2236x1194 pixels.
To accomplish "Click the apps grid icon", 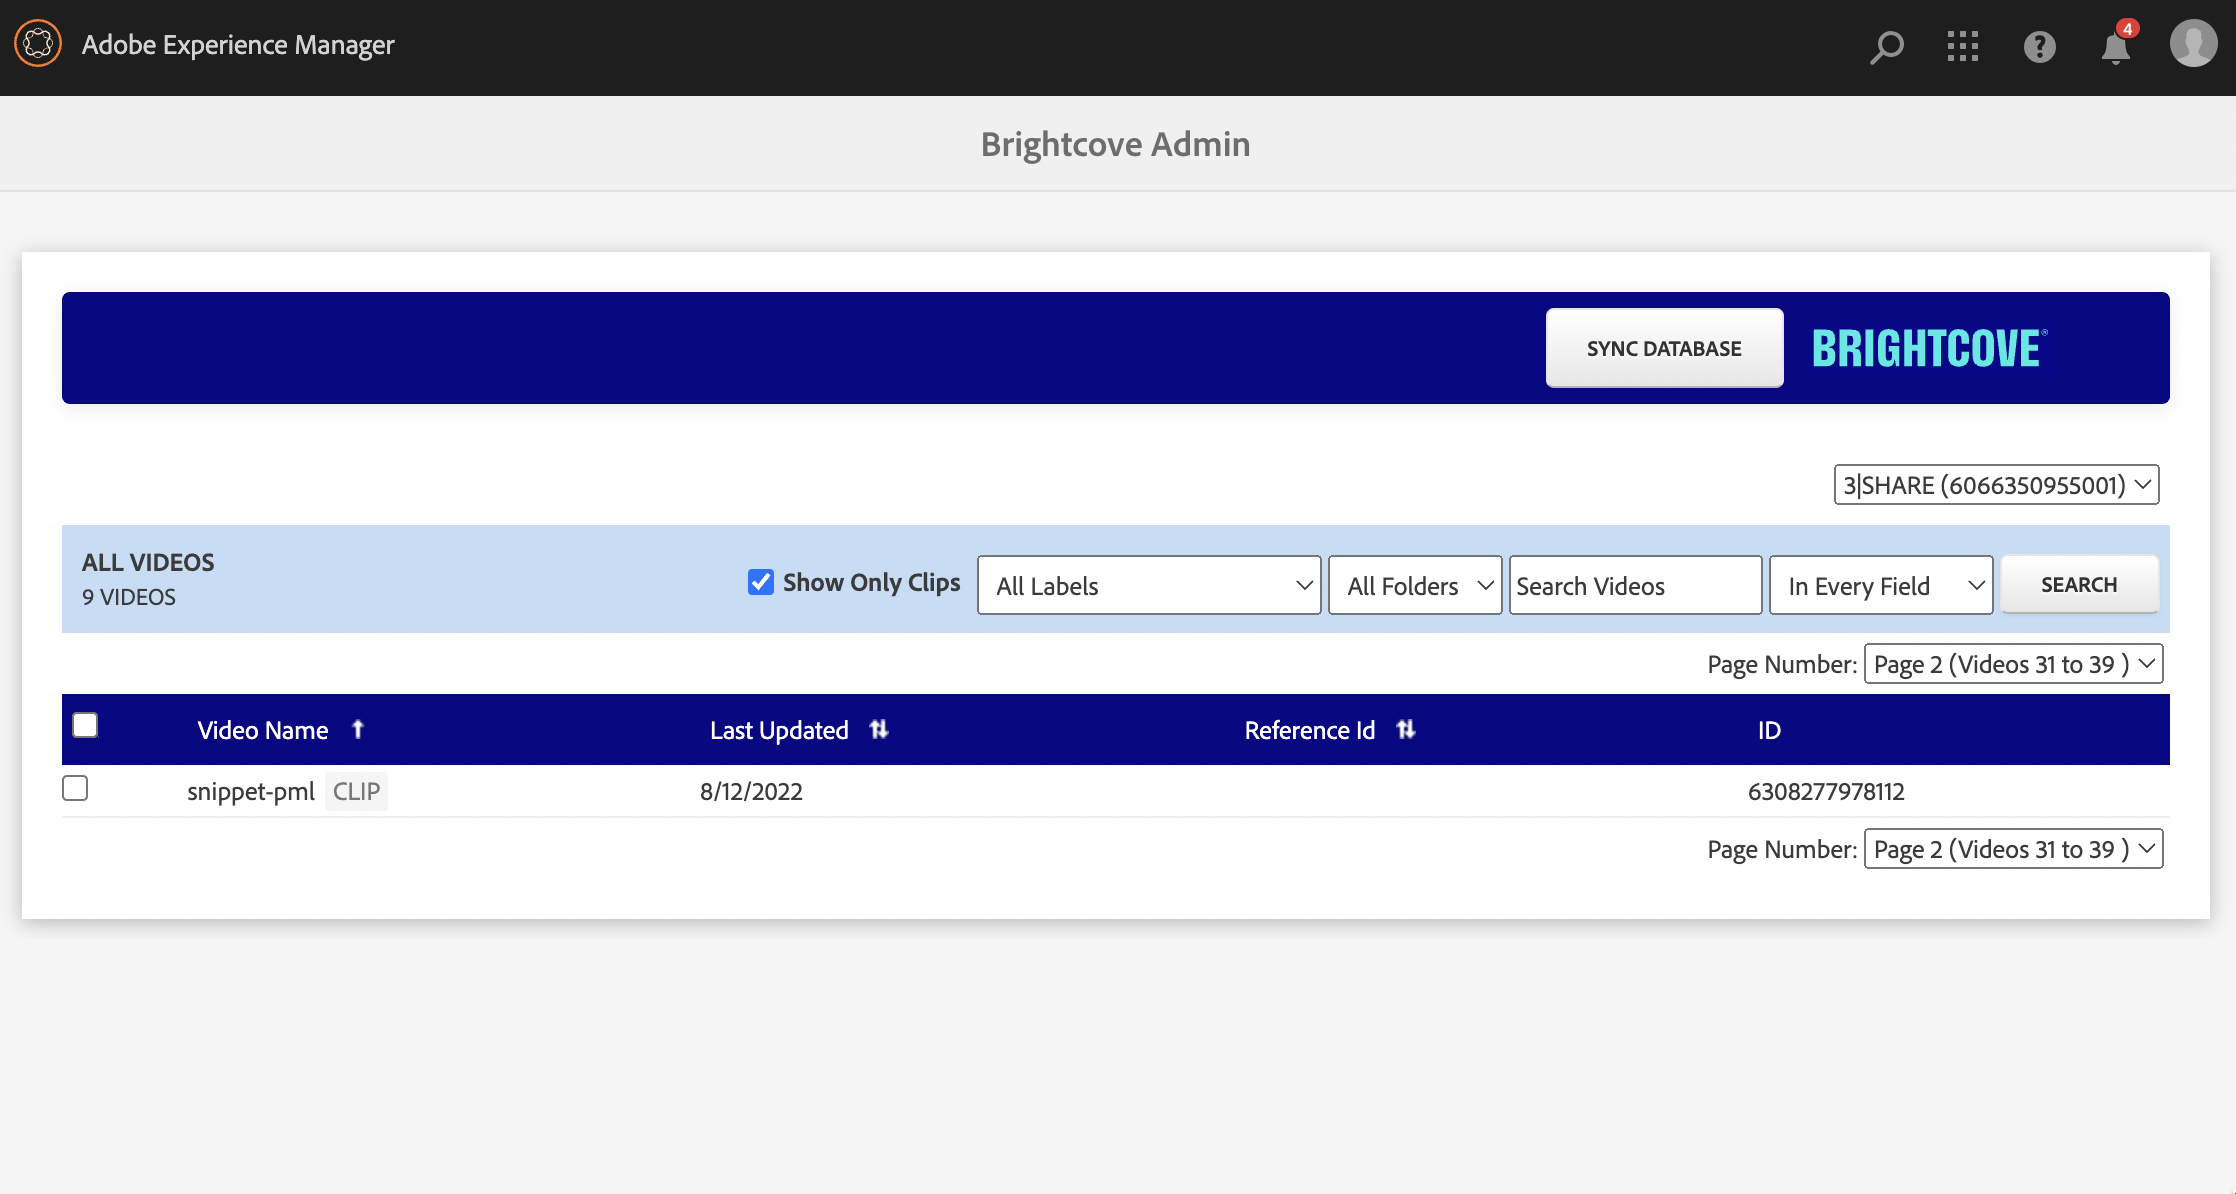I will pos(1961,44).
